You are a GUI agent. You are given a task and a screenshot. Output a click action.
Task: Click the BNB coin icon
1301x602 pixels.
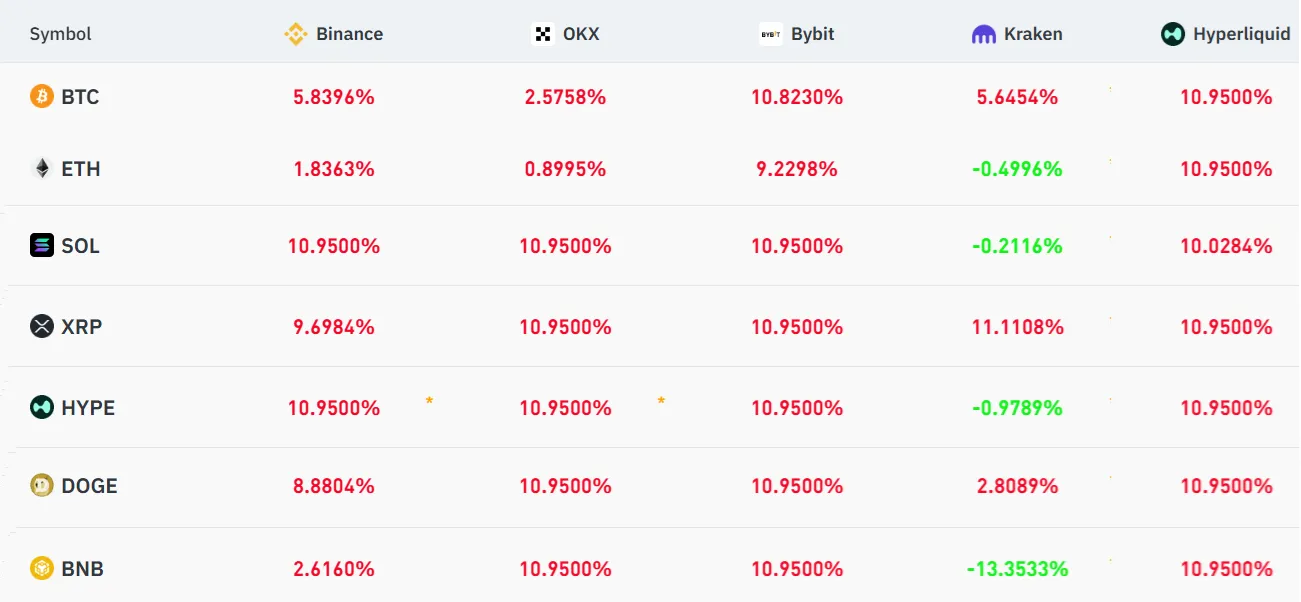pos(41,569)
